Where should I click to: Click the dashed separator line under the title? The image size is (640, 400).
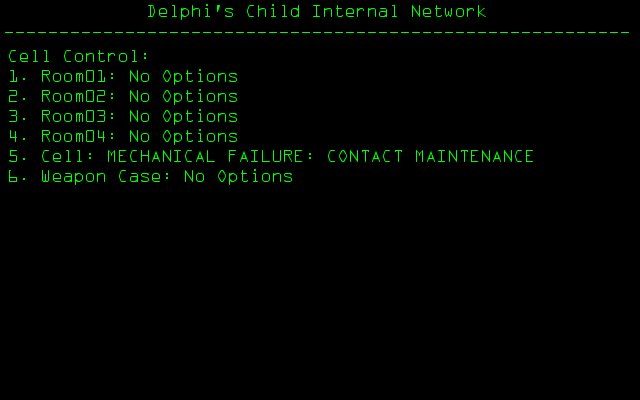coord(317,33)
